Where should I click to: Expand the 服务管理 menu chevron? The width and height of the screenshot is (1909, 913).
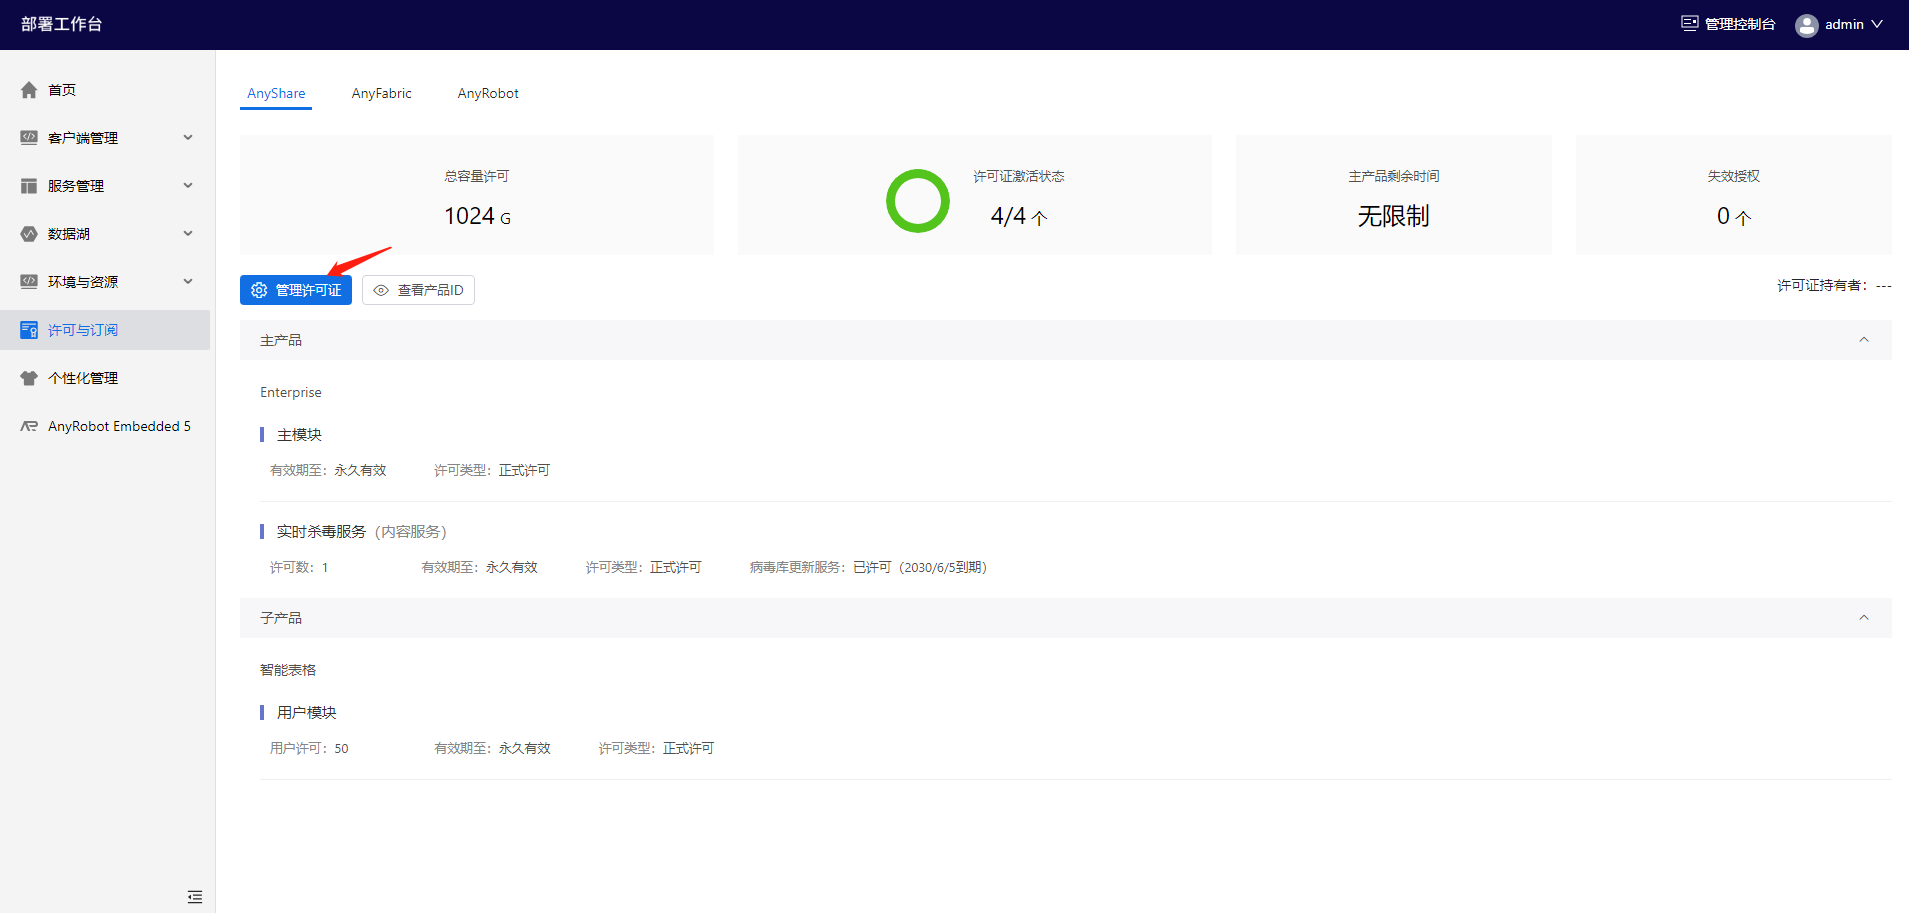(x=188, y=186)
